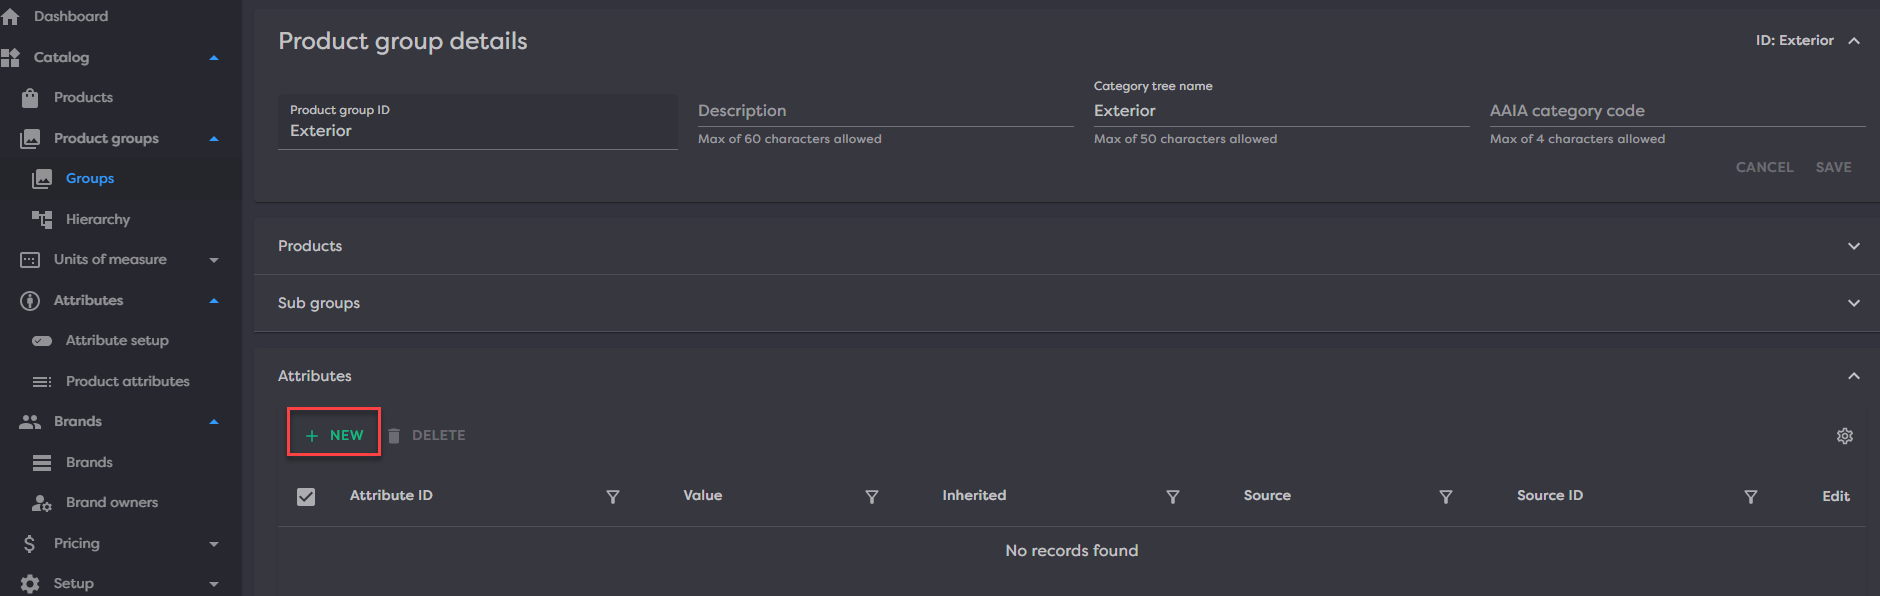Open the Source column filter funnel
This screenshot has height=596, width=1880.
[x=1446, y=497]
